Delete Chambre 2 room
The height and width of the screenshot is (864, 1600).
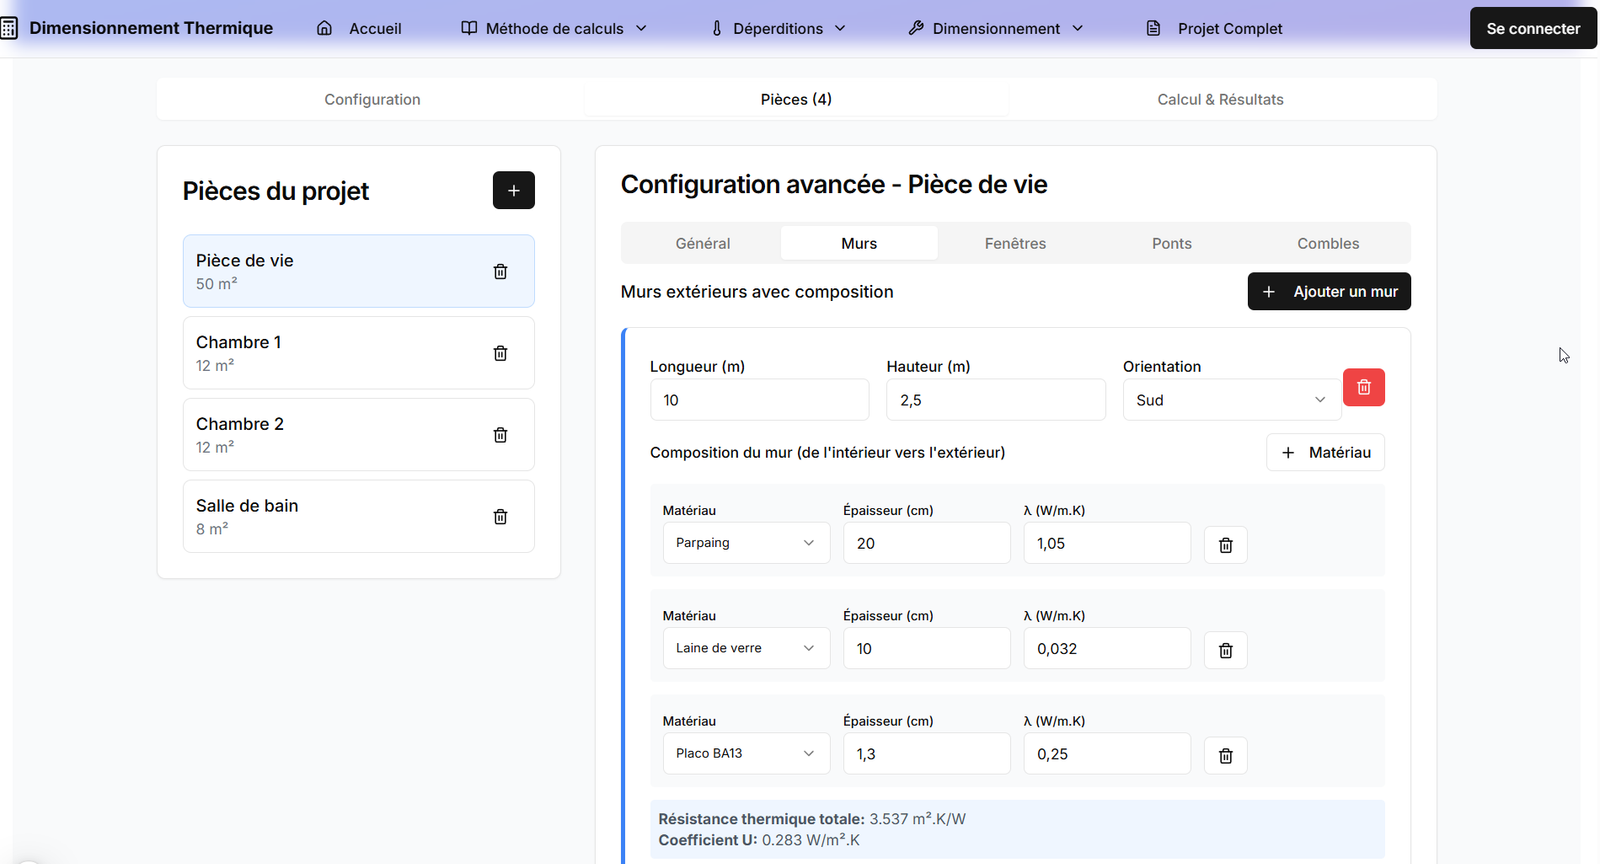click(x=500, y=435)
